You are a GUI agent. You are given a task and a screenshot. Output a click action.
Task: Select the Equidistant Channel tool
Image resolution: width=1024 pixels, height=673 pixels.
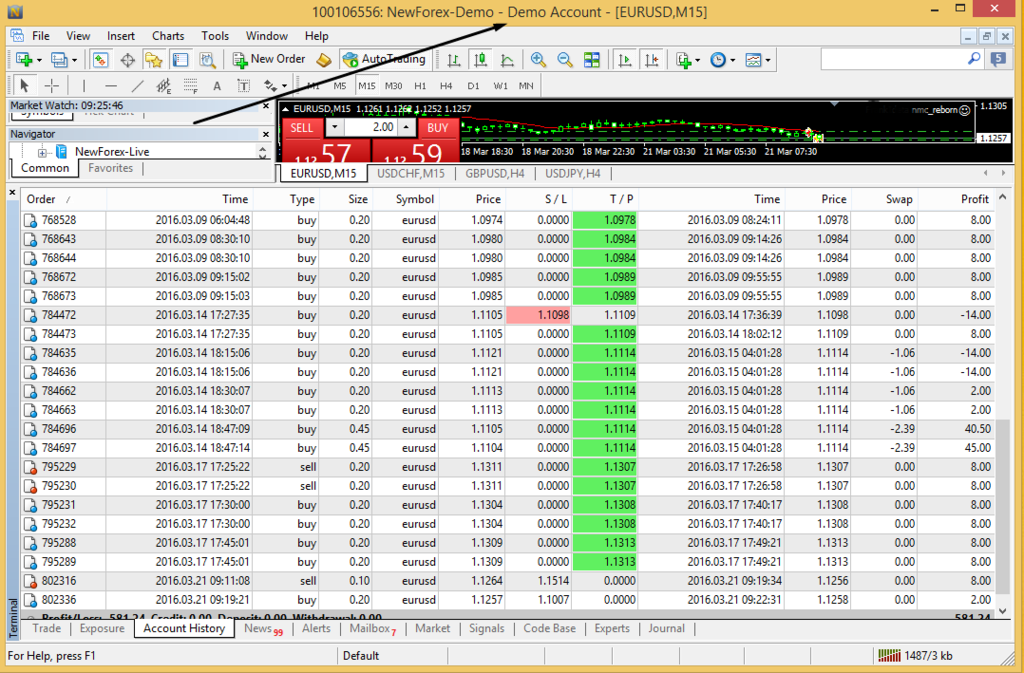tap(163, 86)
